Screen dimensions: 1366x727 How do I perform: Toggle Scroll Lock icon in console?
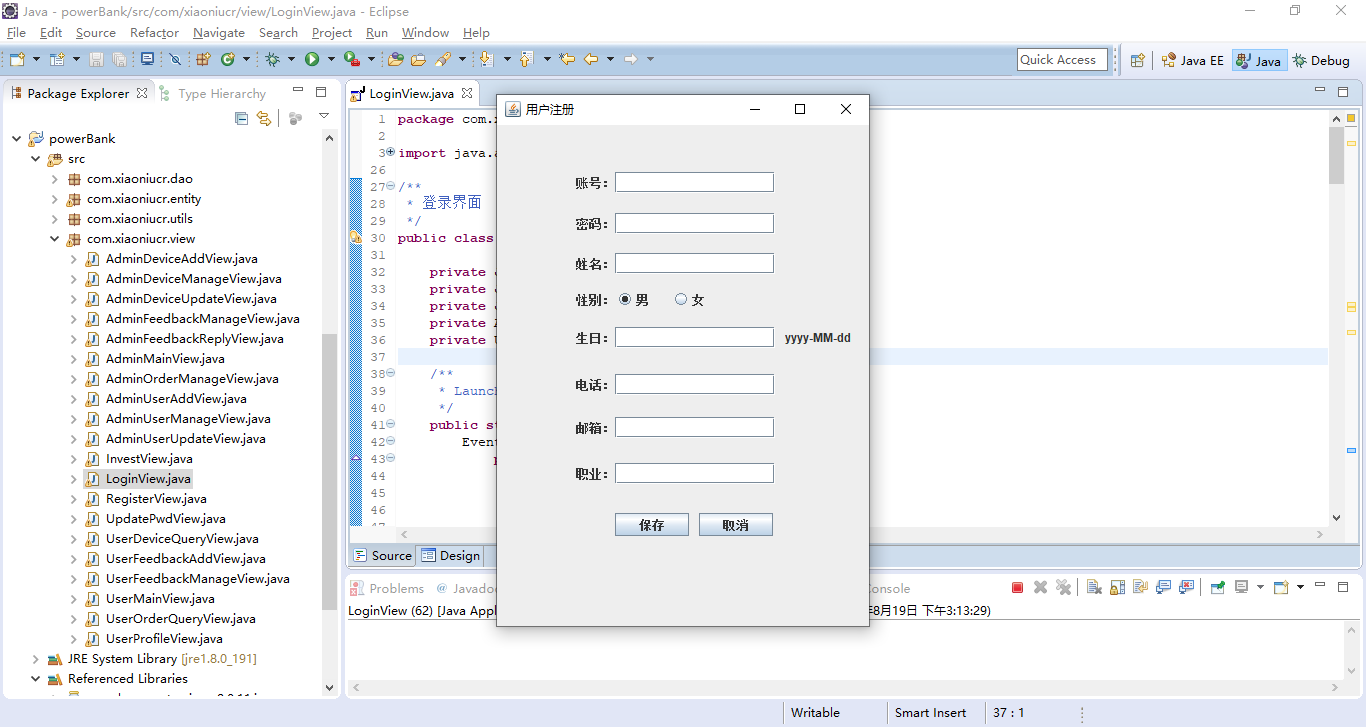(x=1117, y=588)
